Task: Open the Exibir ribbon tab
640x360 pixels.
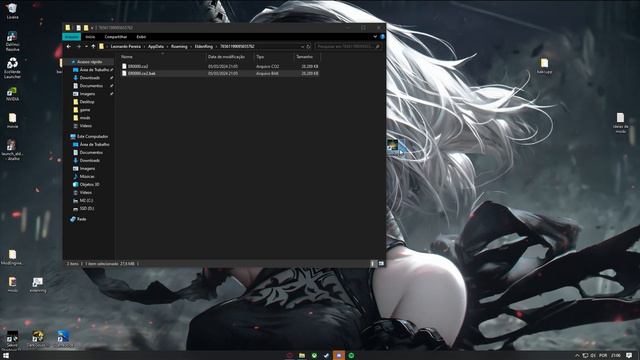Action: (141, 37)
